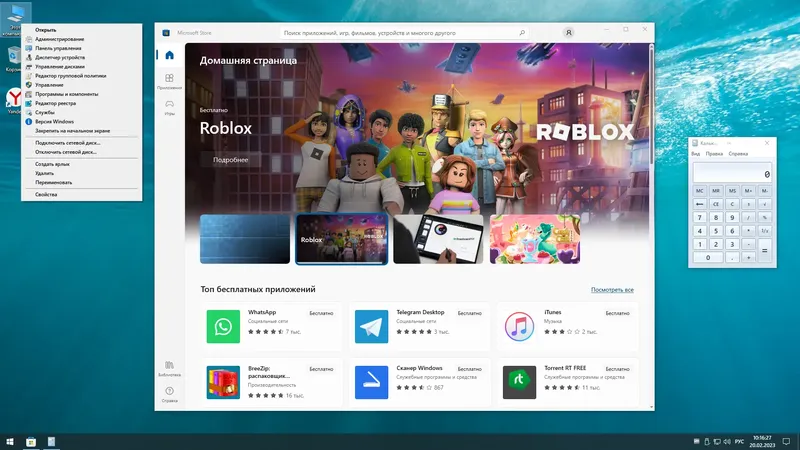Click the MC button in Calculator
This screenshot has height=450, width=800.
click(699, 191)
